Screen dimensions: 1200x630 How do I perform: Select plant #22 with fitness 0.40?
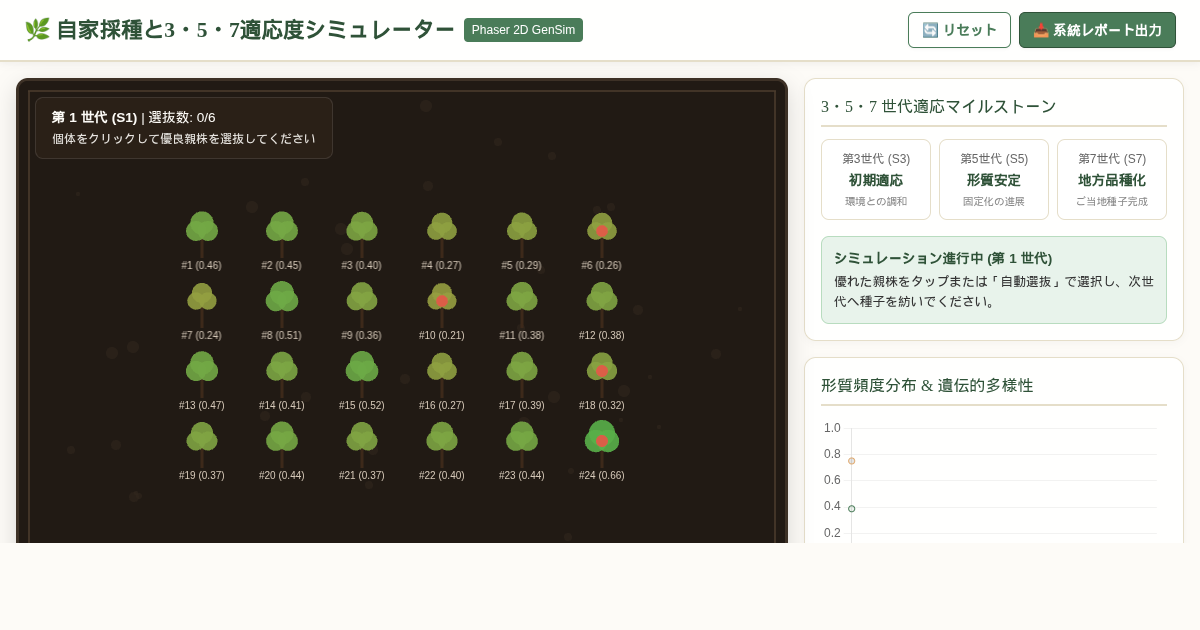coord(442,446)
